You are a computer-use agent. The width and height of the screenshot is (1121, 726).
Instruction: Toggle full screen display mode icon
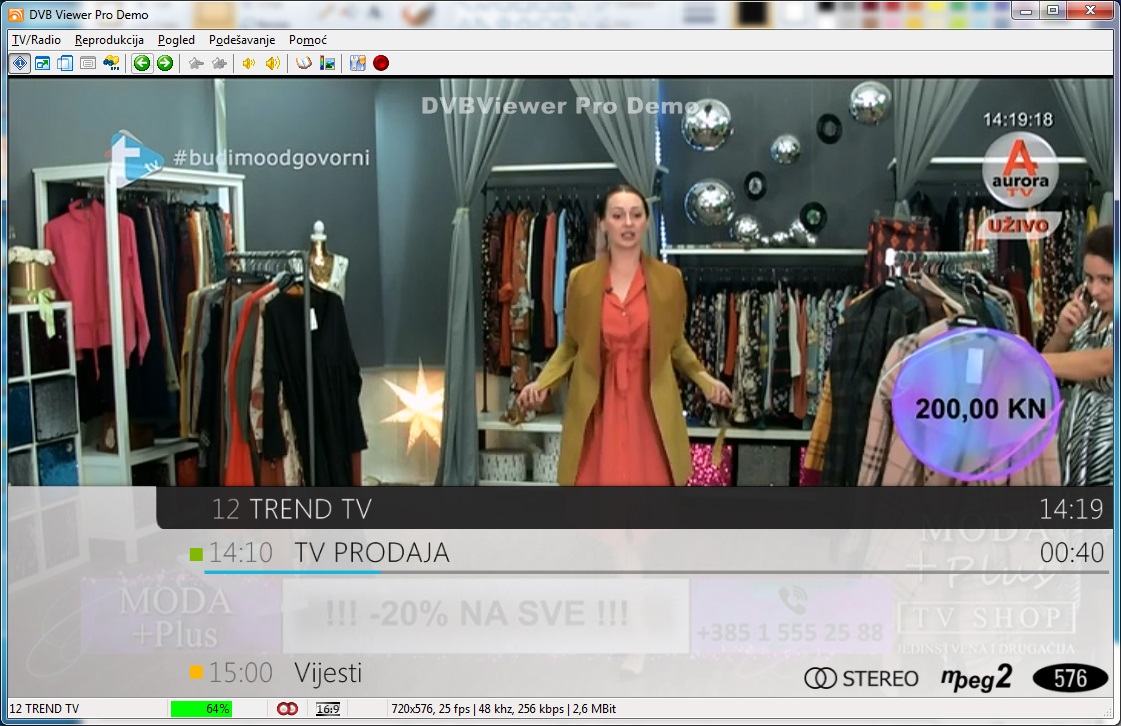42,63
